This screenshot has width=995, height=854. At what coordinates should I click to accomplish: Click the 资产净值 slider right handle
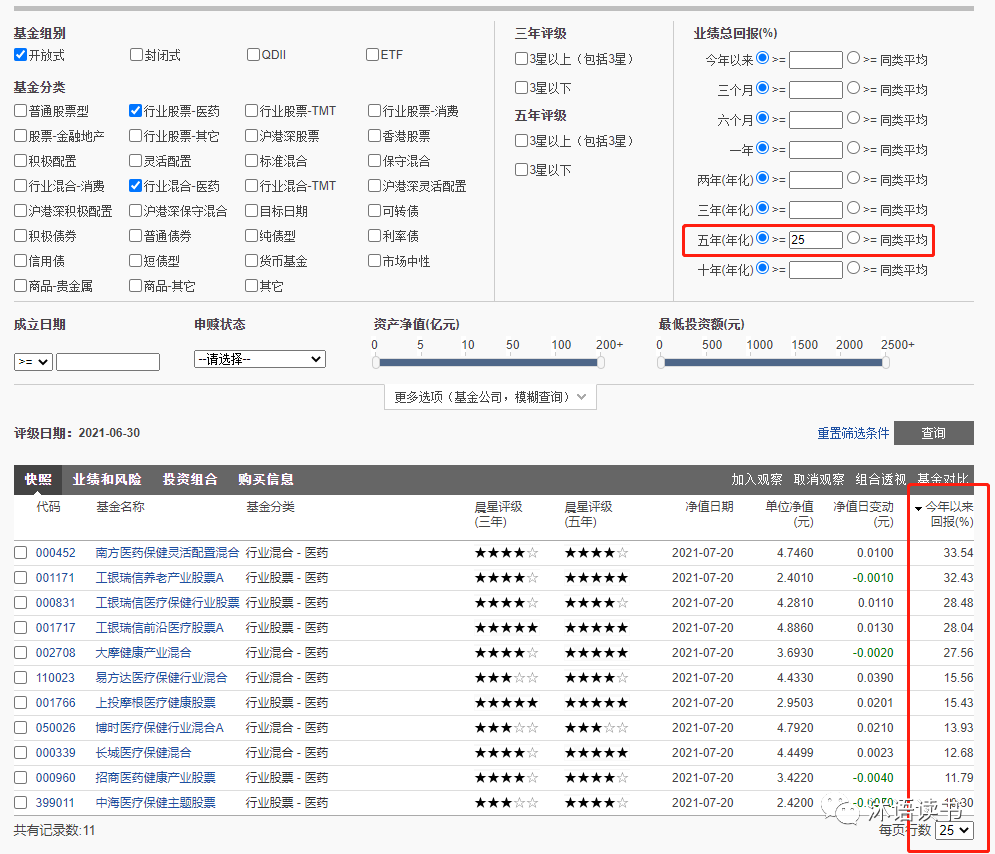(600, 362)
